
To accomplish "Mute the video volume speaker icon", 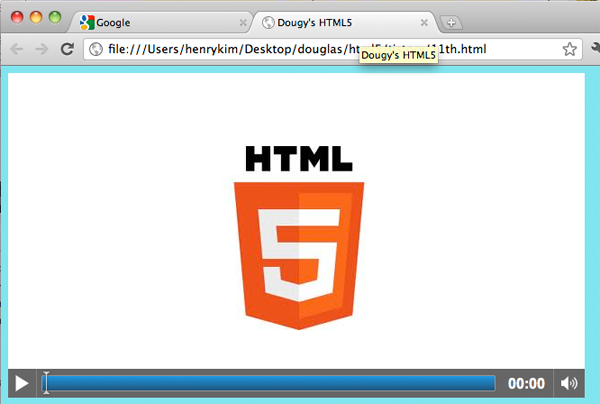I will tap(569, 383).
